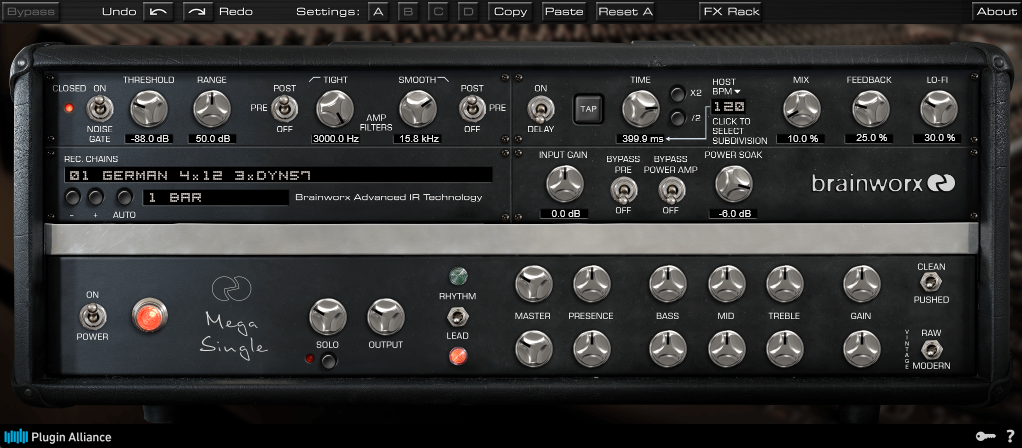Open the FX Rack
This screenshot has height=448, width=1022.
731,12
